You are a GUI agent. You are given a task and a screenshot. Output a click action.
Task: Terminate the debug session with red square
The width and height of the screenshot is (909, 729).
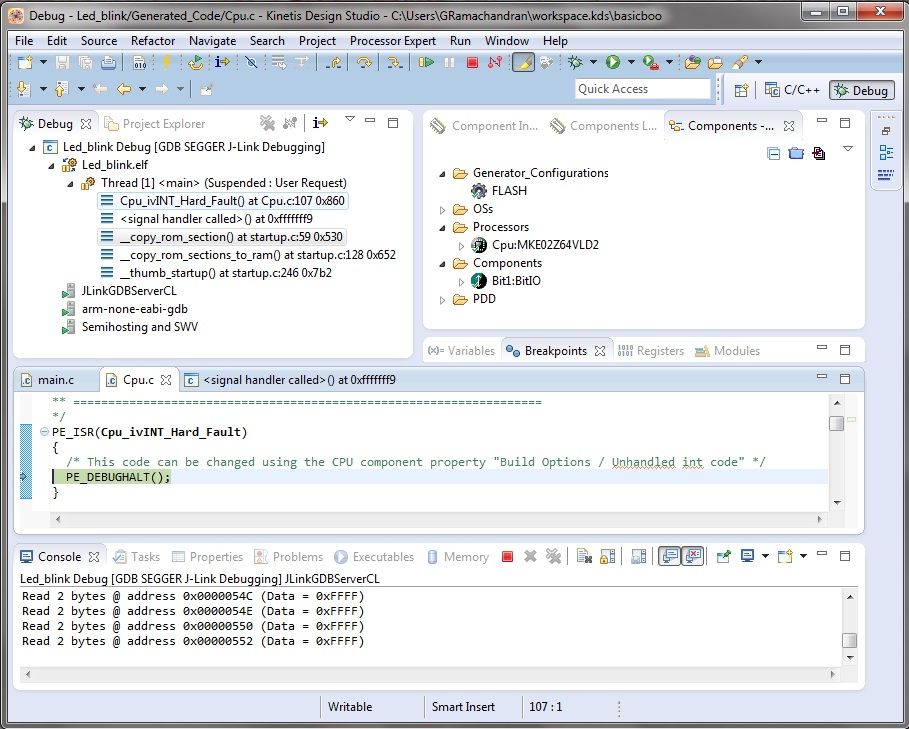pyautogui.click(x=472, y=62)
